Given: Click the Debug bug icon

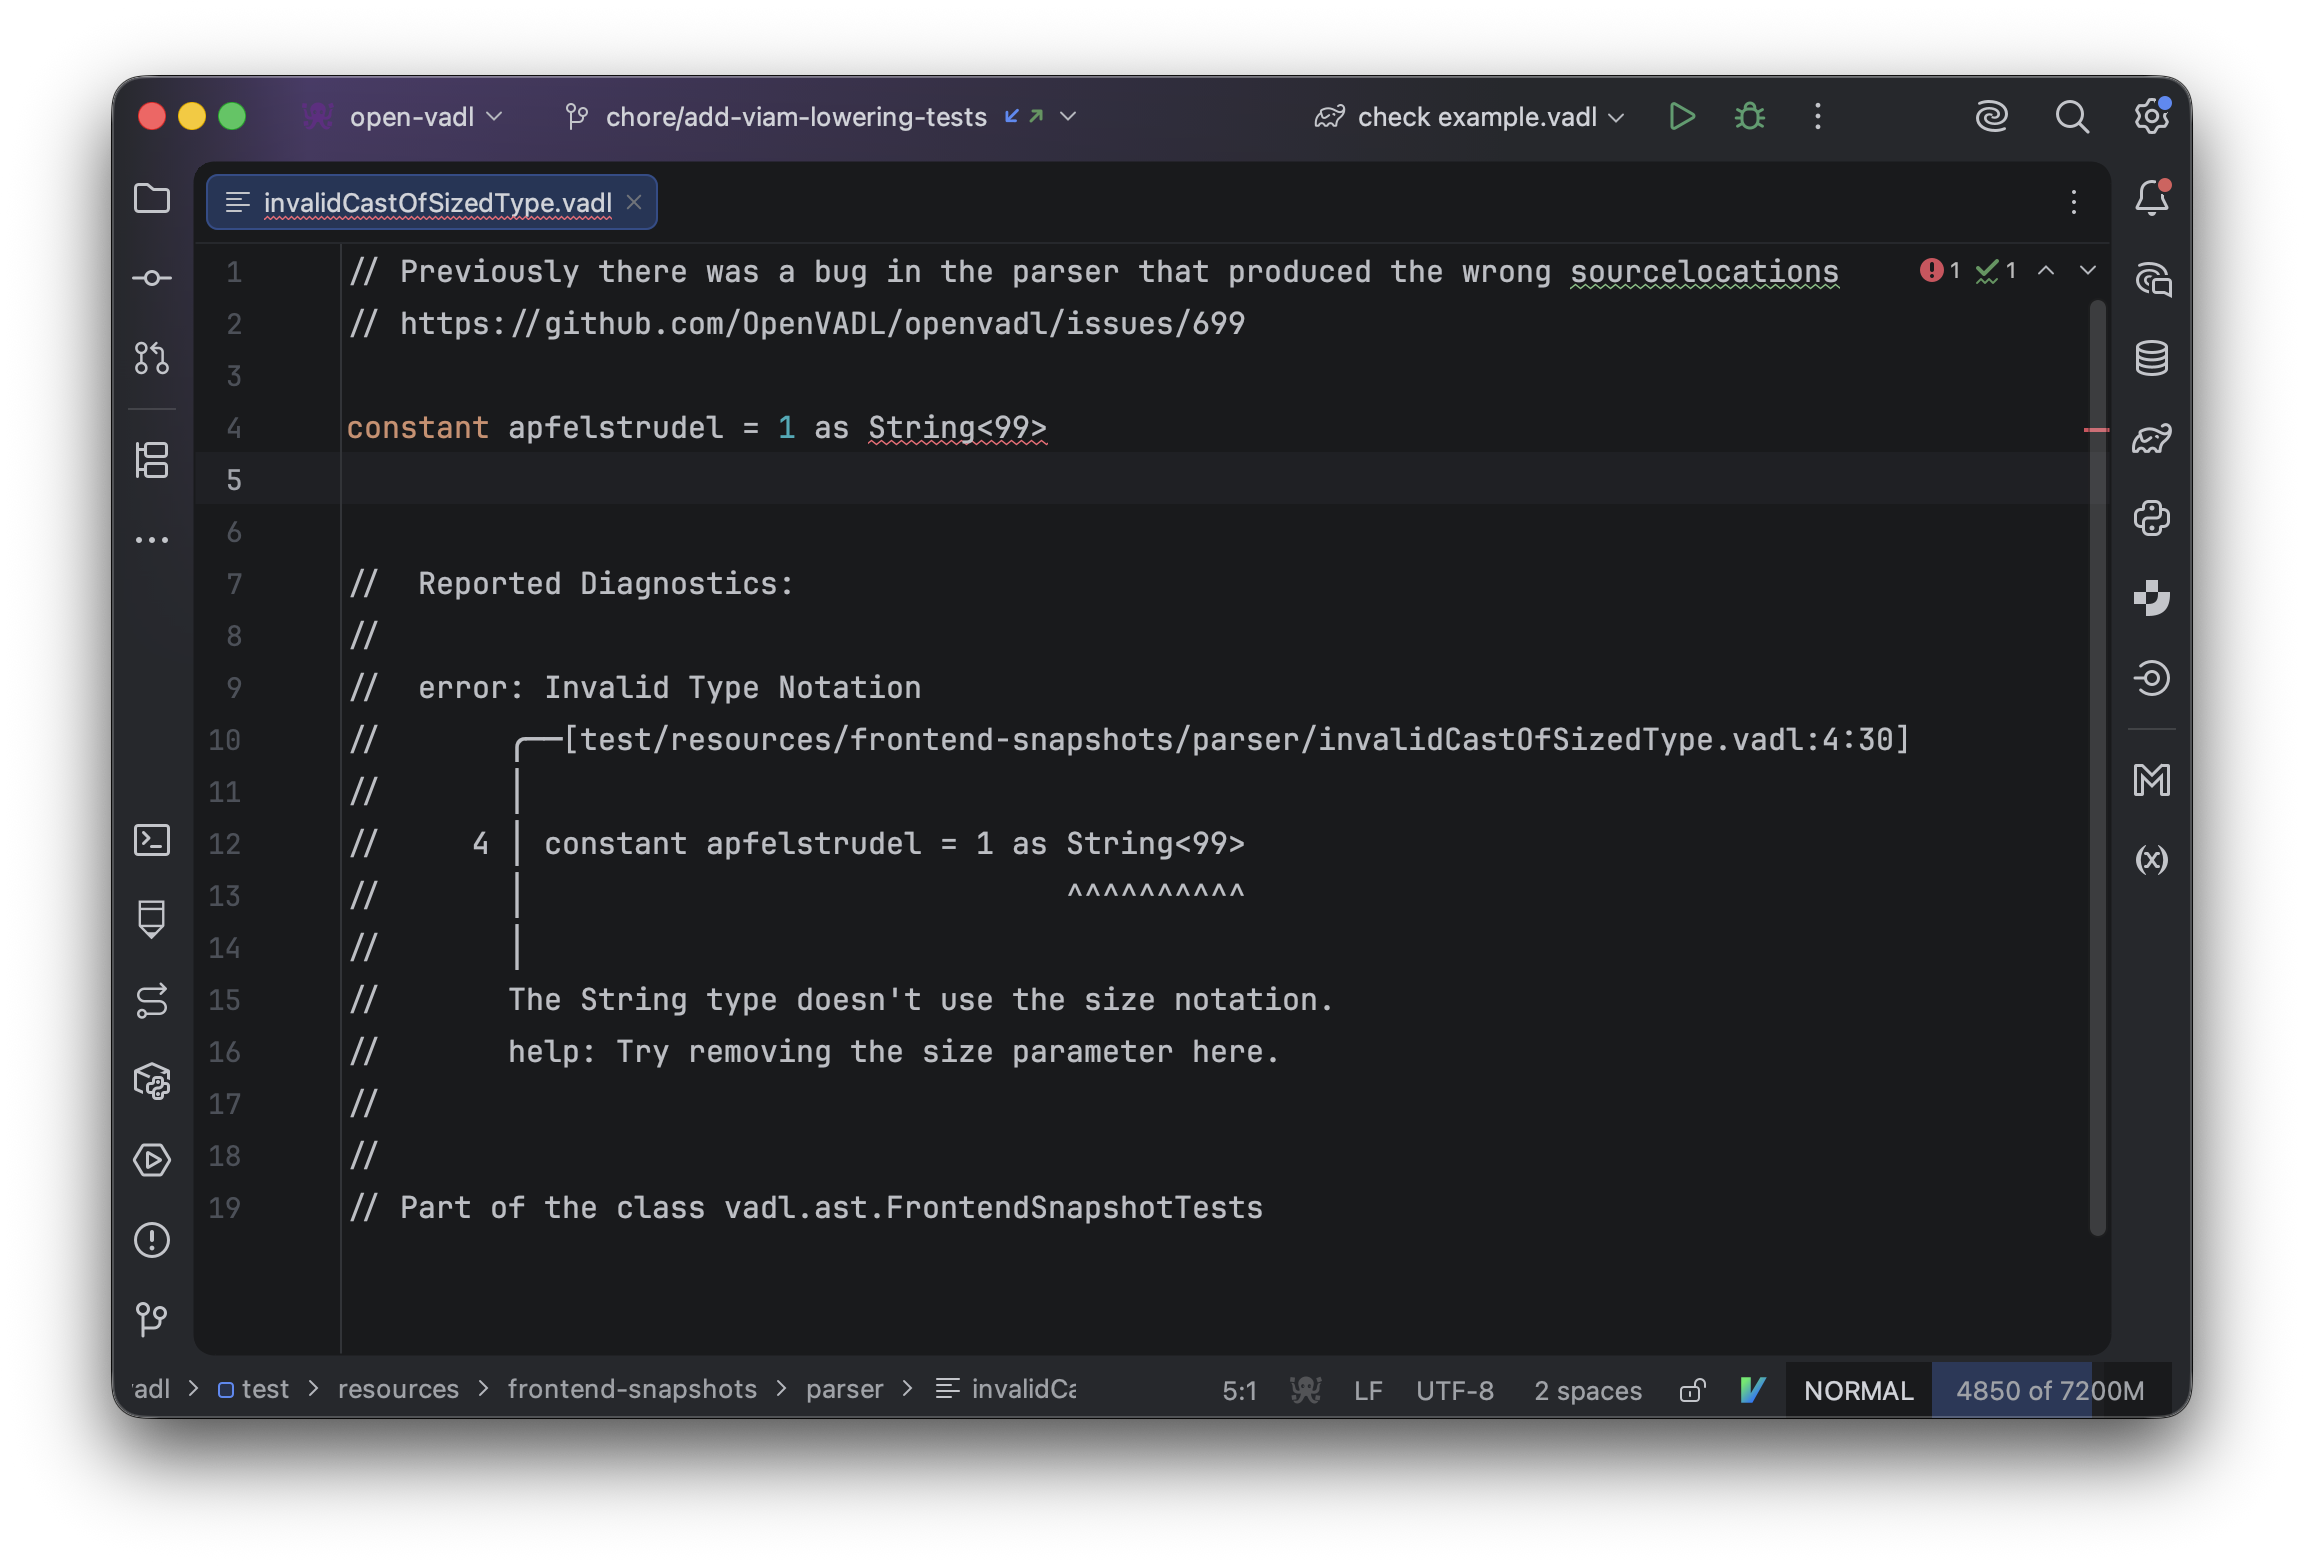Looking at the screenshot, I should [x=1750, y=117].
